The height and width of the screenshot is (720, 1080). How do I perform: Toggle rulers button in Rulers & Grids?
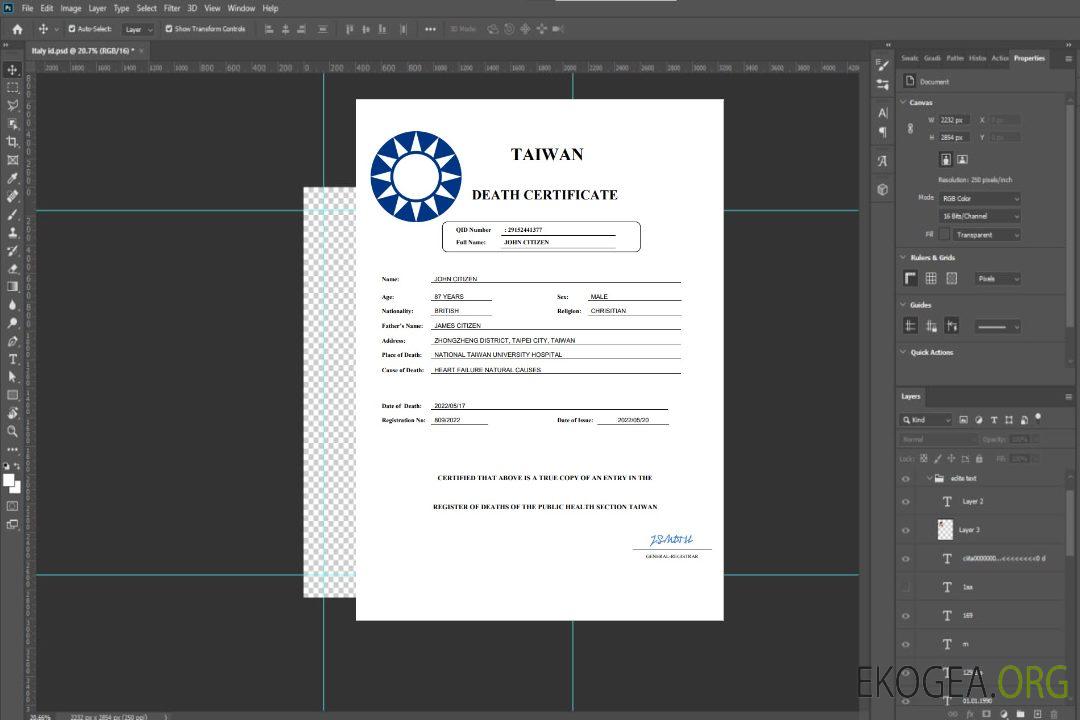point(911,278)
